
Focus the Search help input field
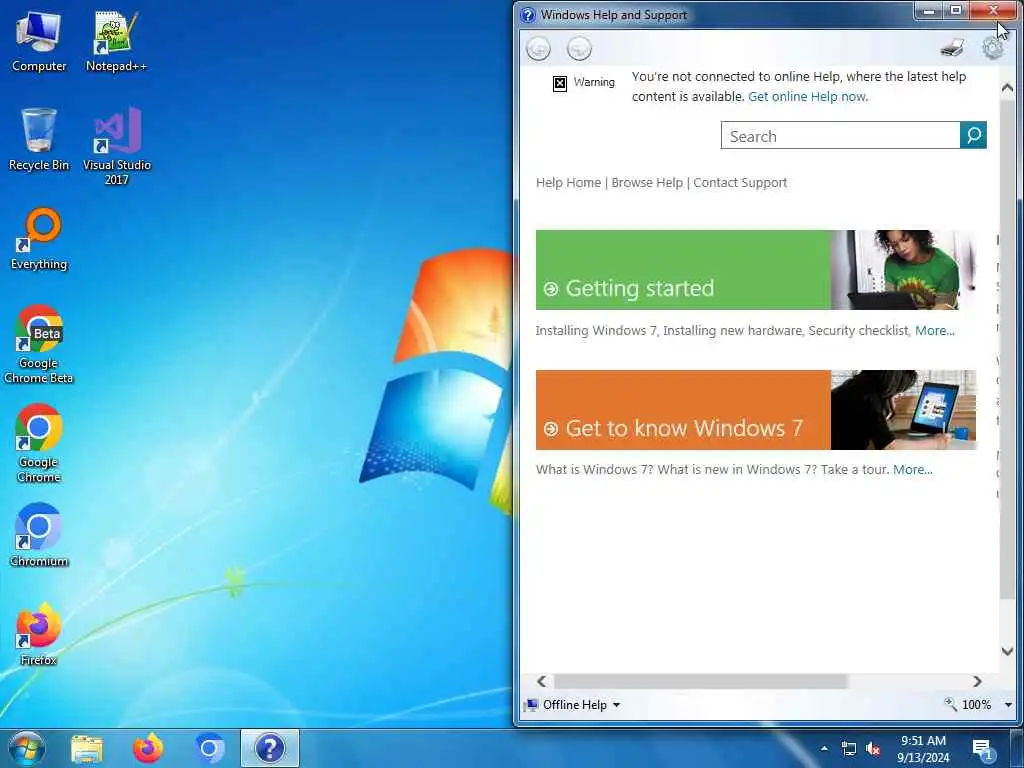click(840, 135)
